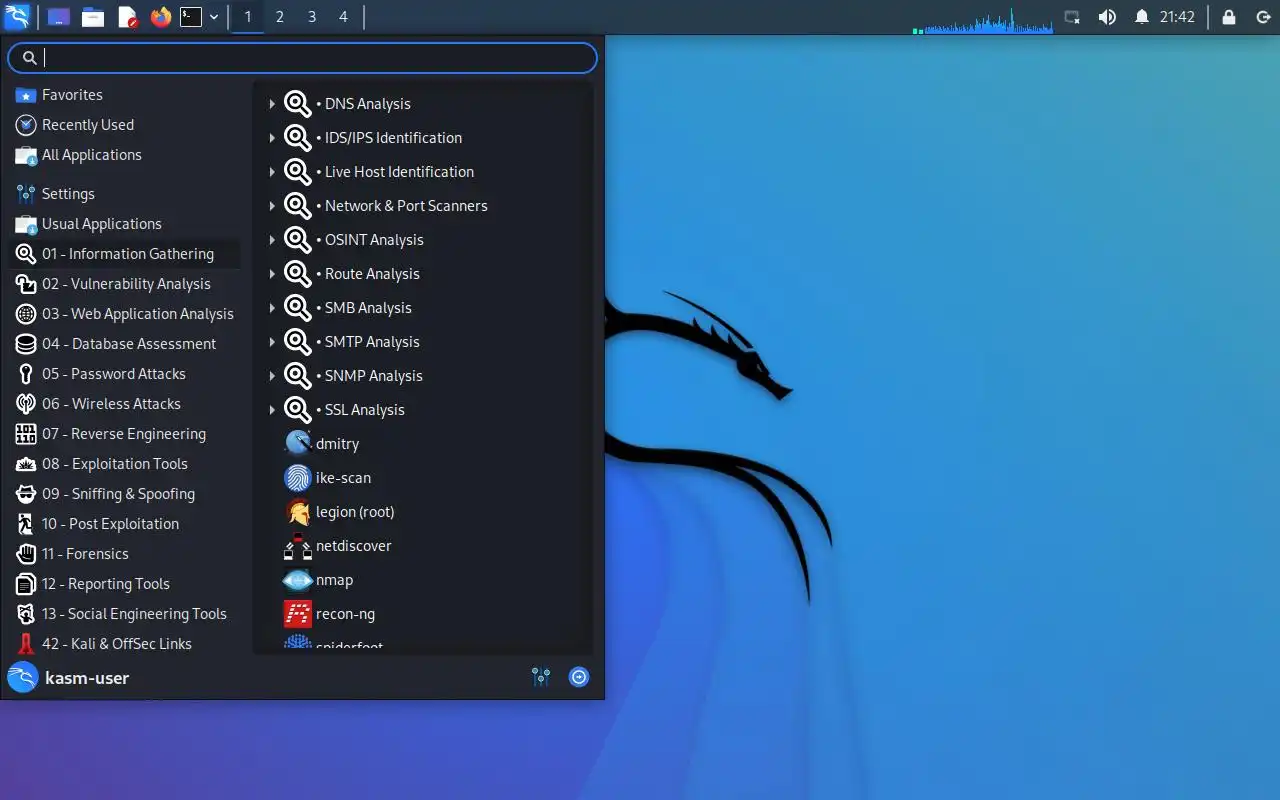This screenshot has height=800, width=1280.
Task: Expand the Route Analysis submenu arrow
Action: tap(272, 274)
